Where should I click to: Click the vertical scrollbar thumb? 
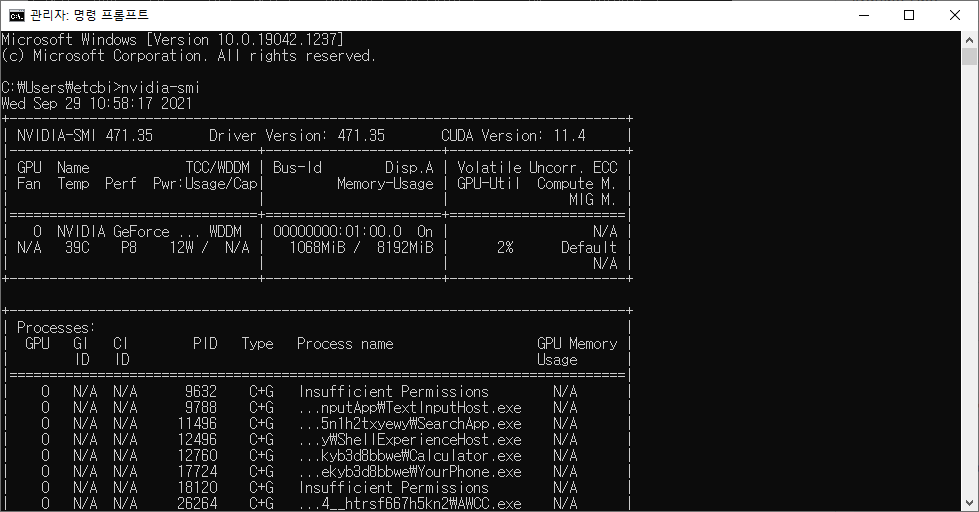point(969,56)
